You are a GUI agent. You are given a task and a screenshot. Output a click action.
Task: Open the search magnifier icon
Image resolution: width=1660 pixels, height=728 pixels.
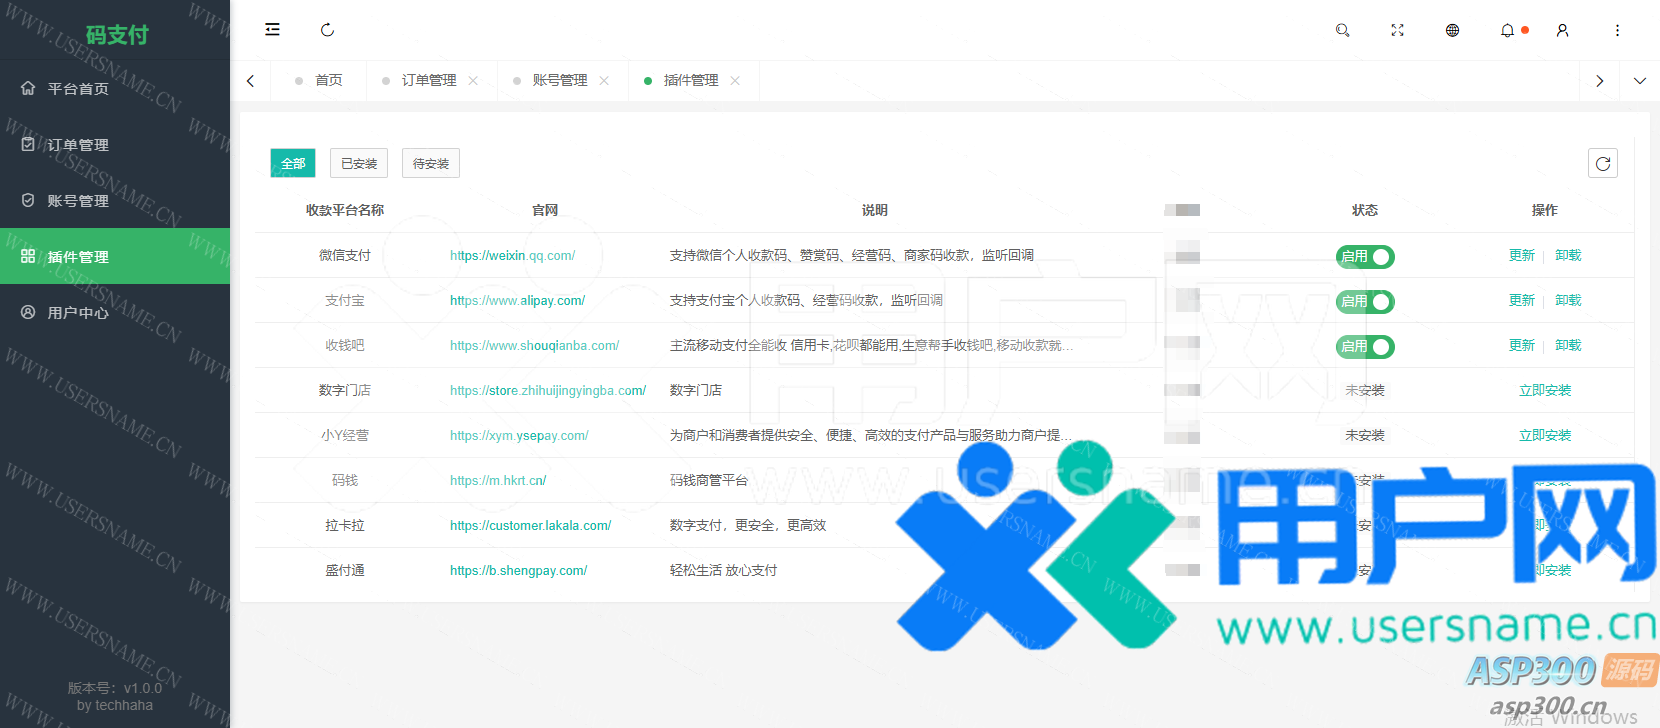[x=1342, y=30]
